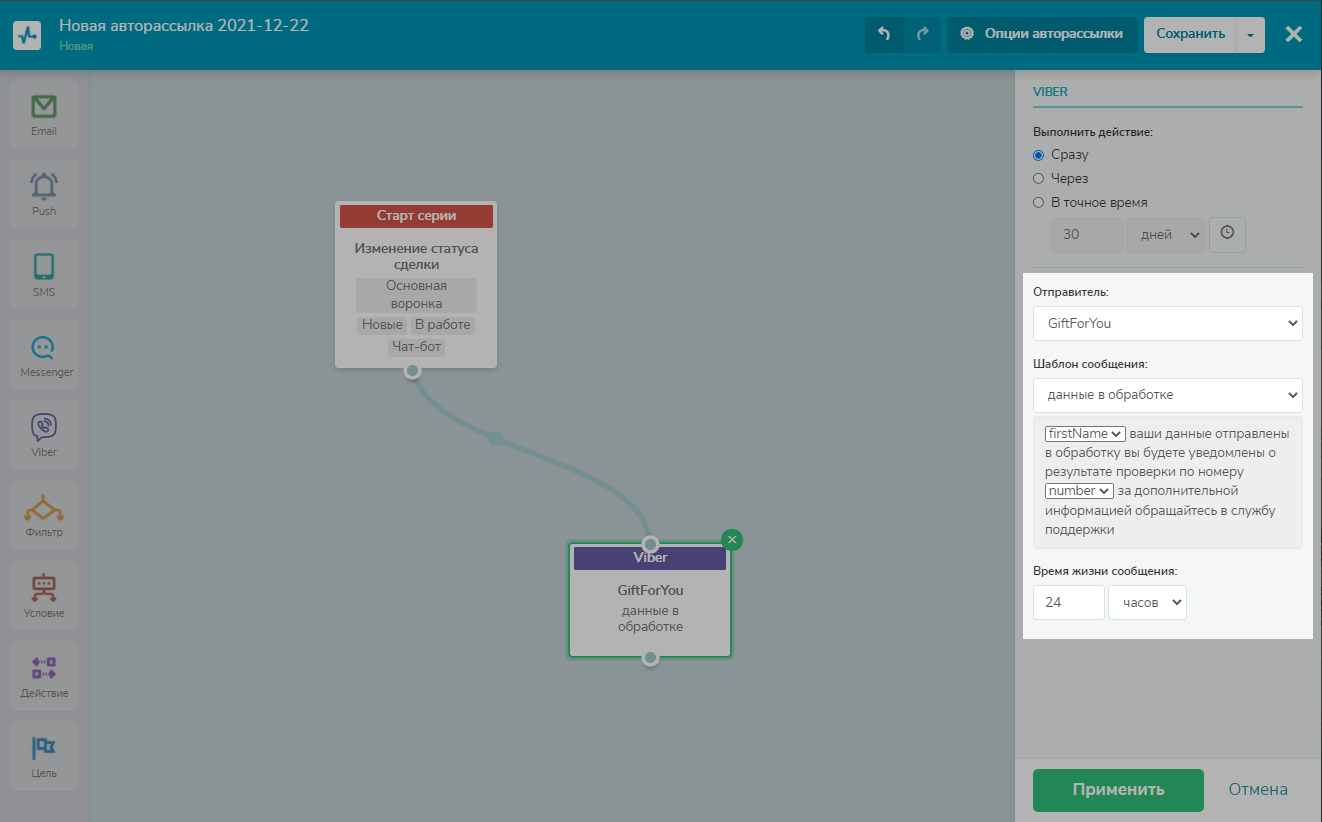Choose the В точное время option
The height and width of the screenshot is (822, 1322).
pos(1039,203)
